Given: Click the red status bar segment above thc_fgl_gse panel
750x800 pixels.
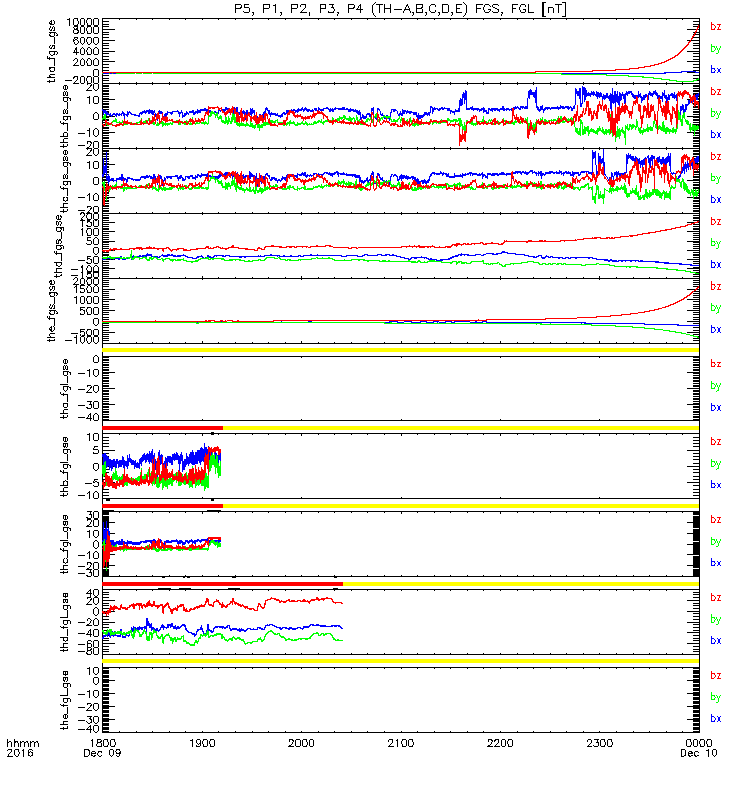Looking at the screenshot, I should pyautogui.click(x=163, y=506).
